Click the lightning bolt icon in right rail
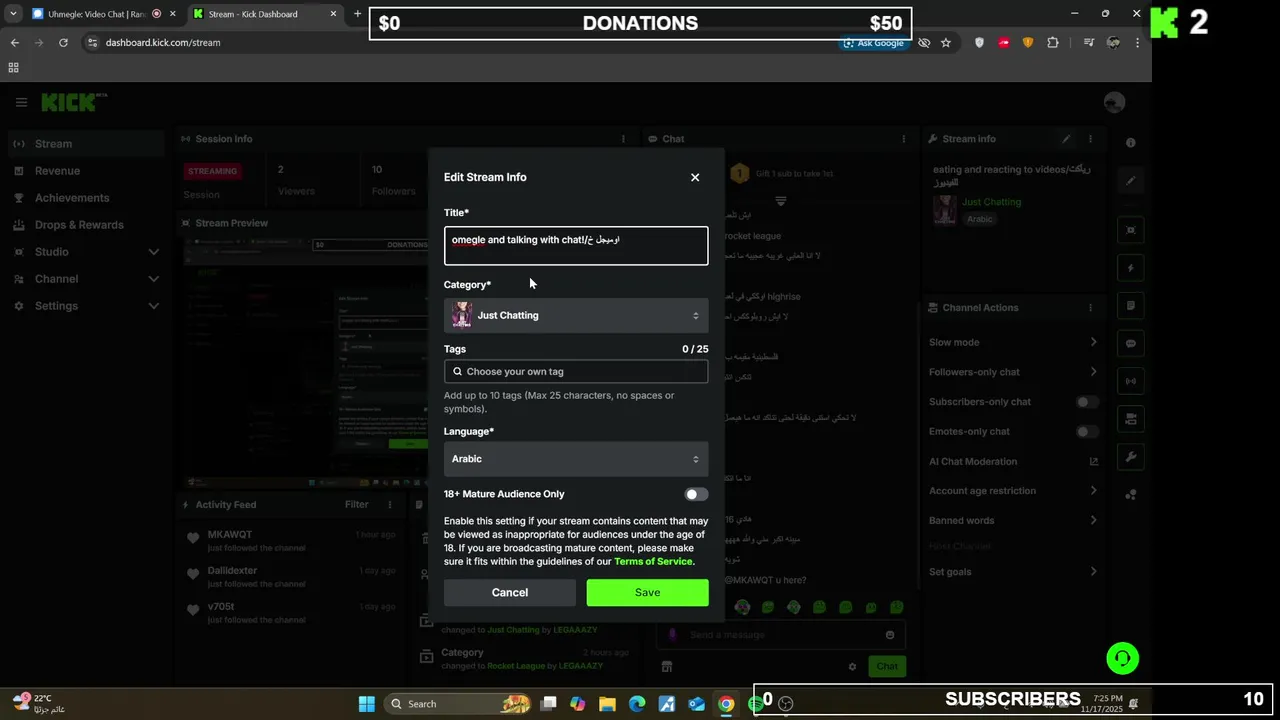1280x720 pixels. pos(1131,268)
